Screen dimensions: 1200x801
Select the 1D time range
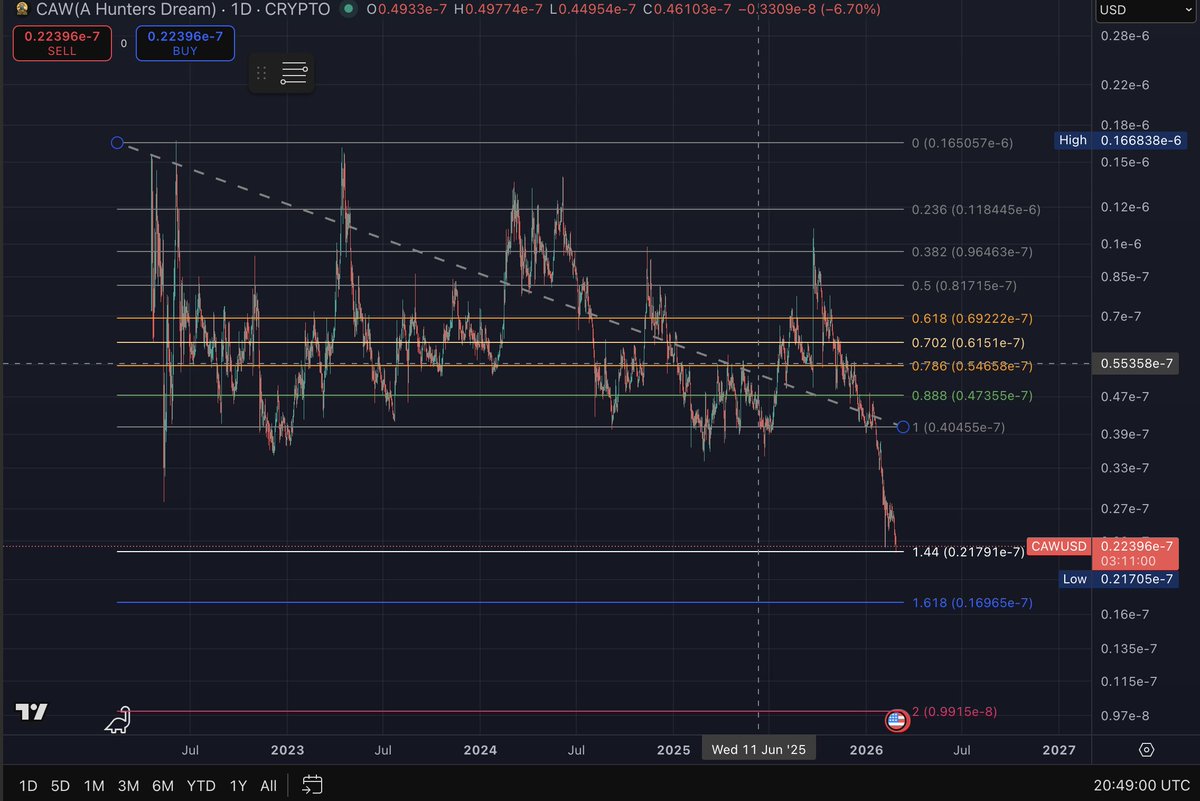(x=28, y=786)
